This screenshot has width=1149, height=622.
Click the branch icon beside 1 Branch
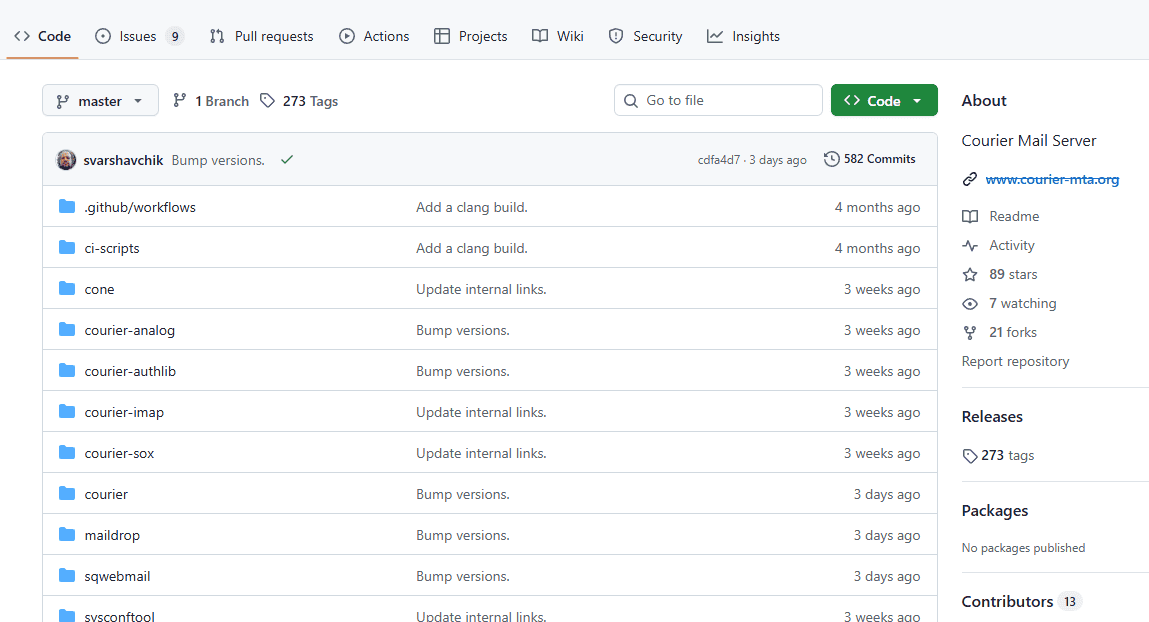pos(180,100)
